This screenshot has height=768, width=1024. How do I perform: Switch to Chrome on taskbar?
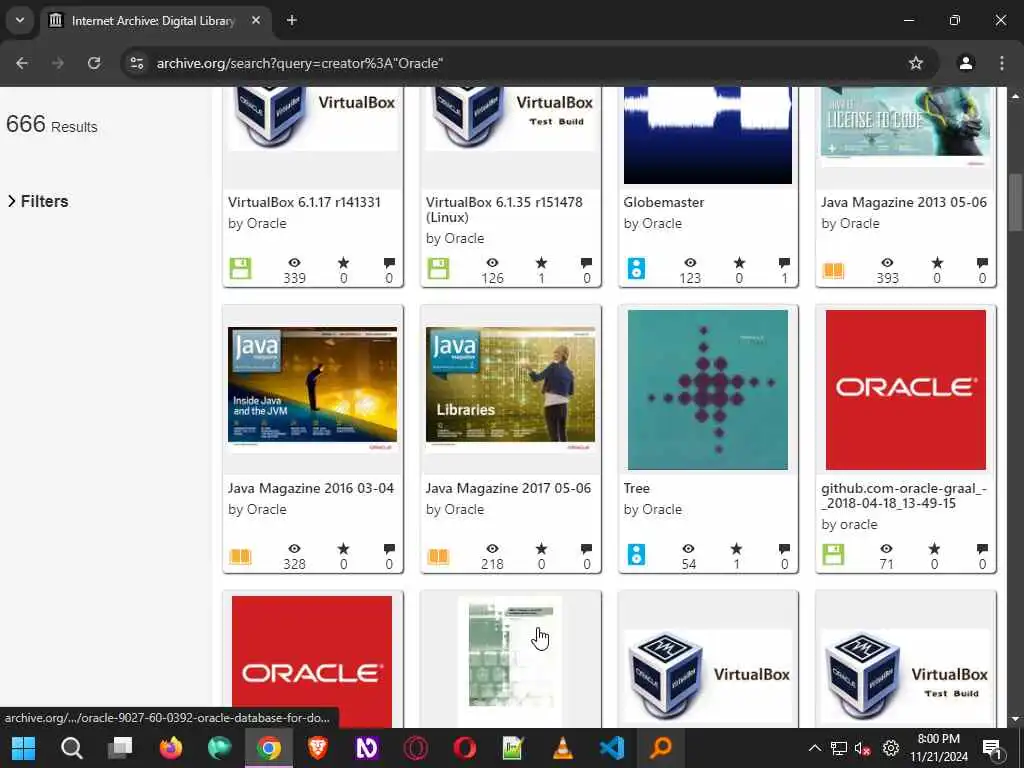268,748
